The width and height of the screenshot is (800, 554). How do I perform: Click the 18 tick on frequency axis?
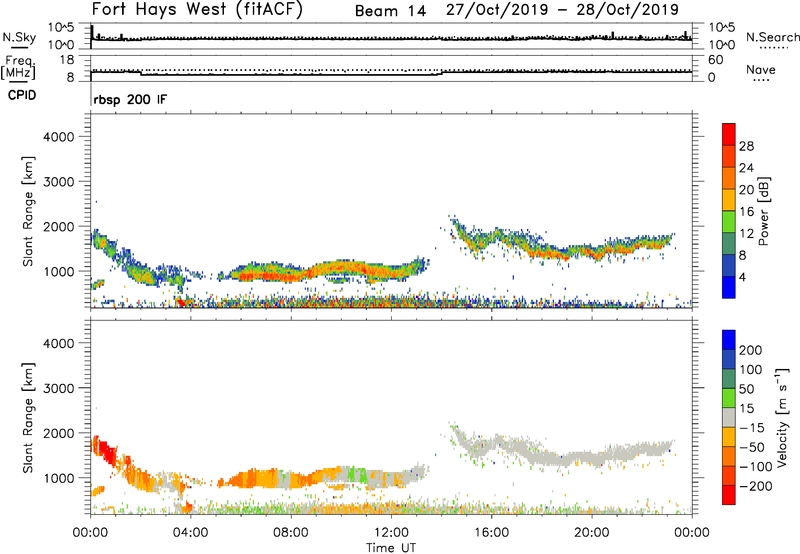tap(67, 60)
